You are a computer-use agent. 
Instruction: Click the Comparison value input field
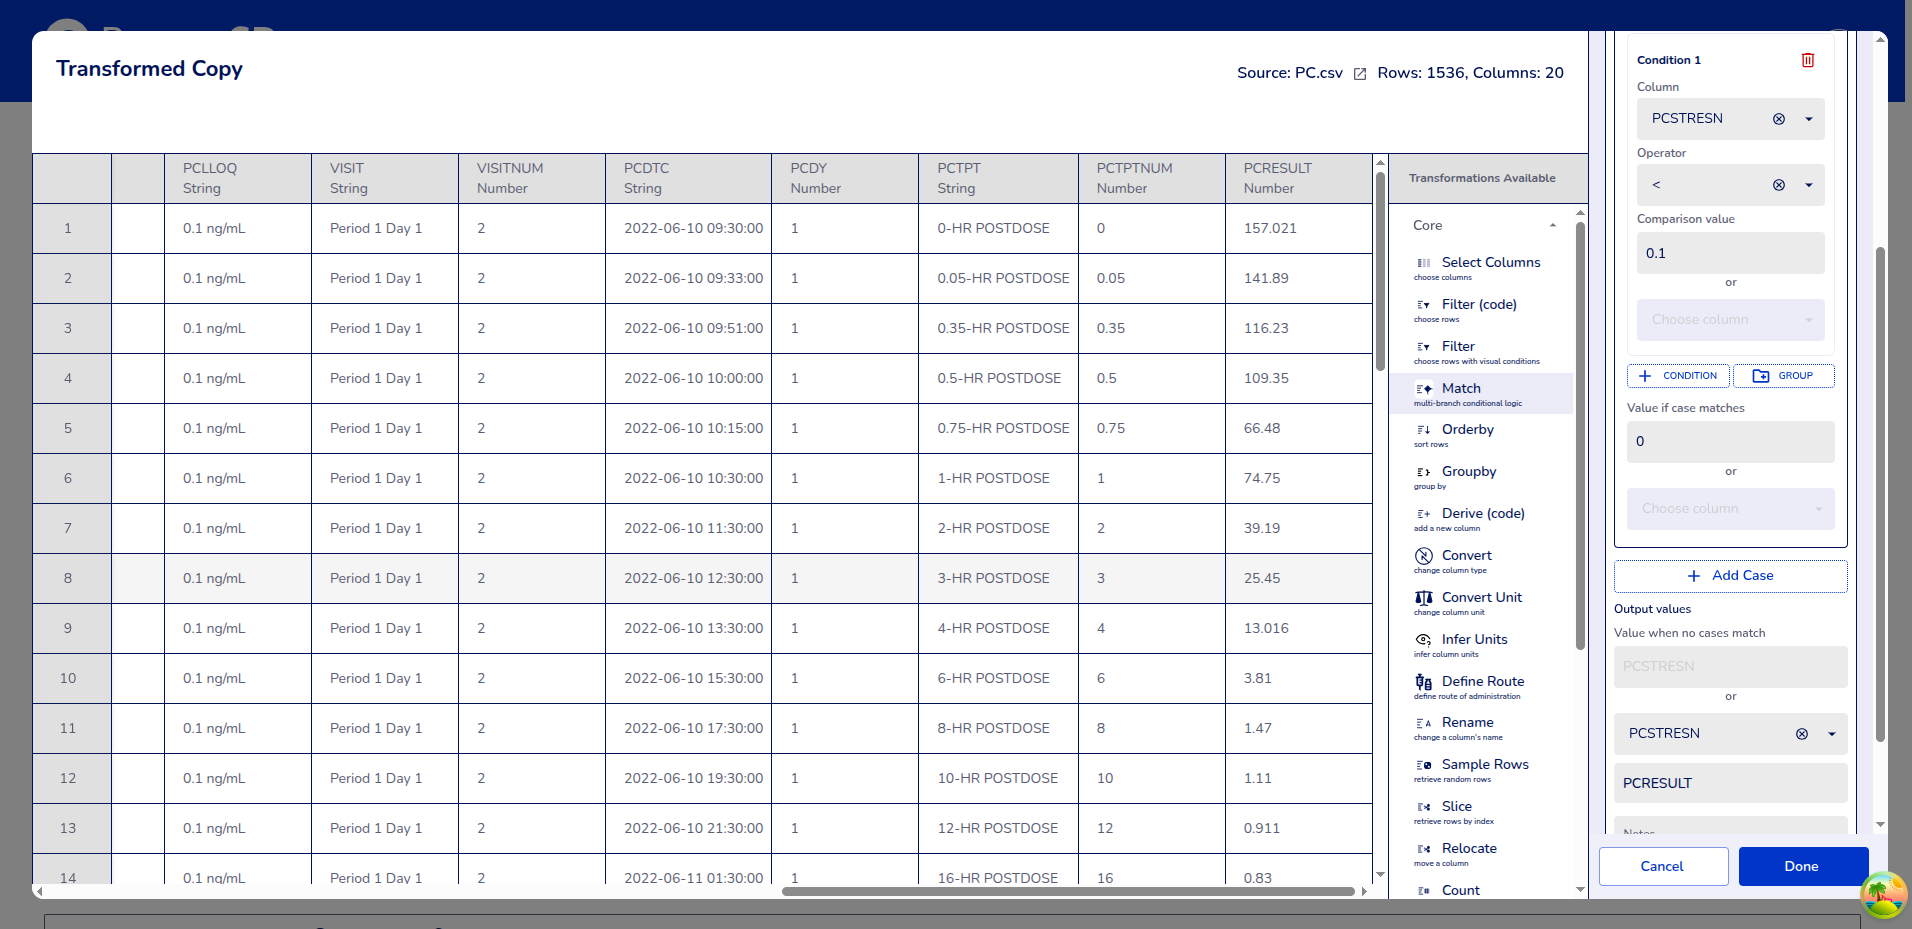pos(1730,253)
